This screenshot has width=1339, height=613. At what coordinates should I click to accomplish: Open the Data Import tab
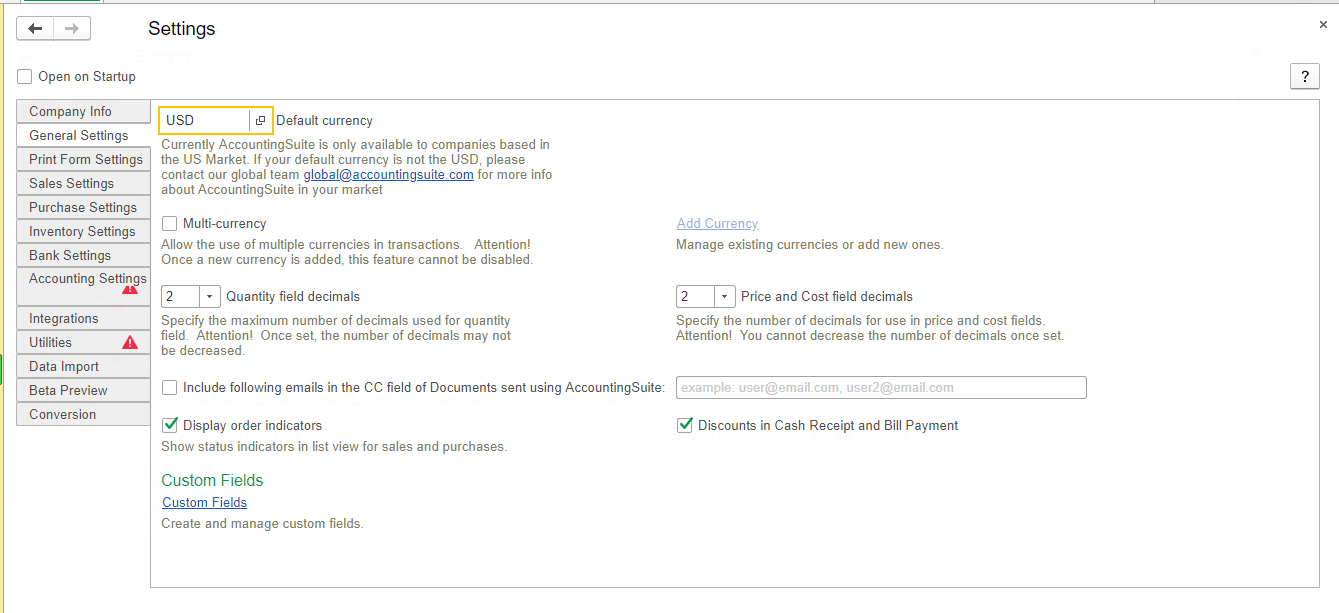point(83,367)
